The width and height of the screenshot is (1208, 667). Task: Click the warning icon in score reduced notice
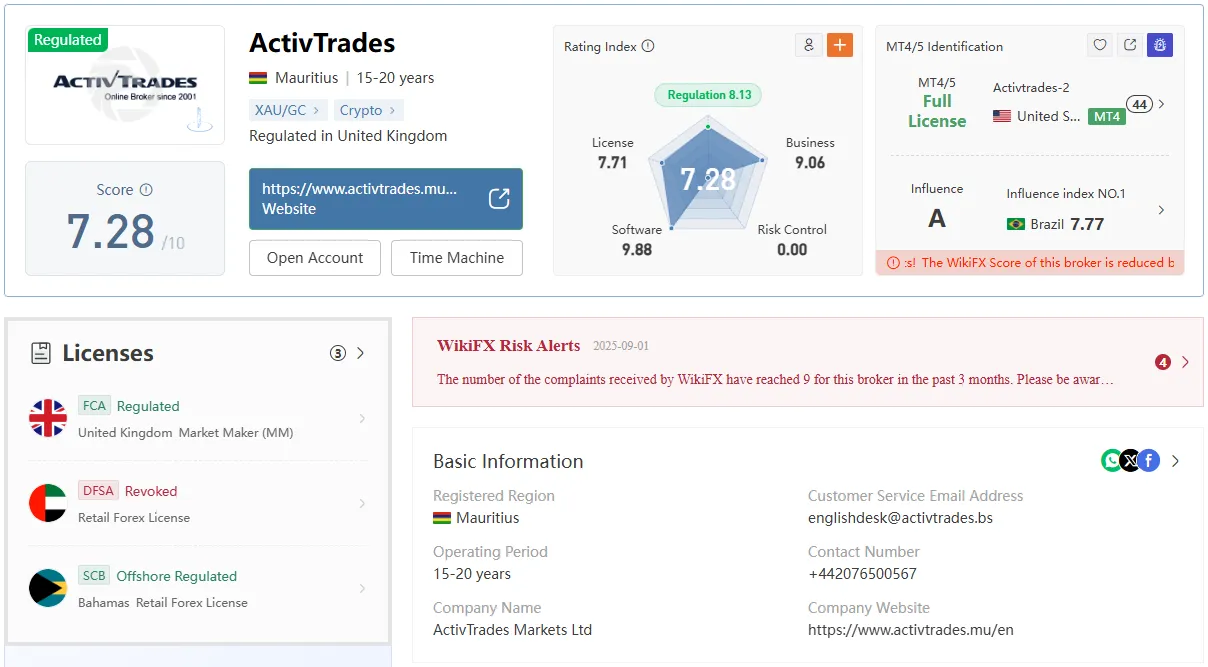[x=893, y=263]
